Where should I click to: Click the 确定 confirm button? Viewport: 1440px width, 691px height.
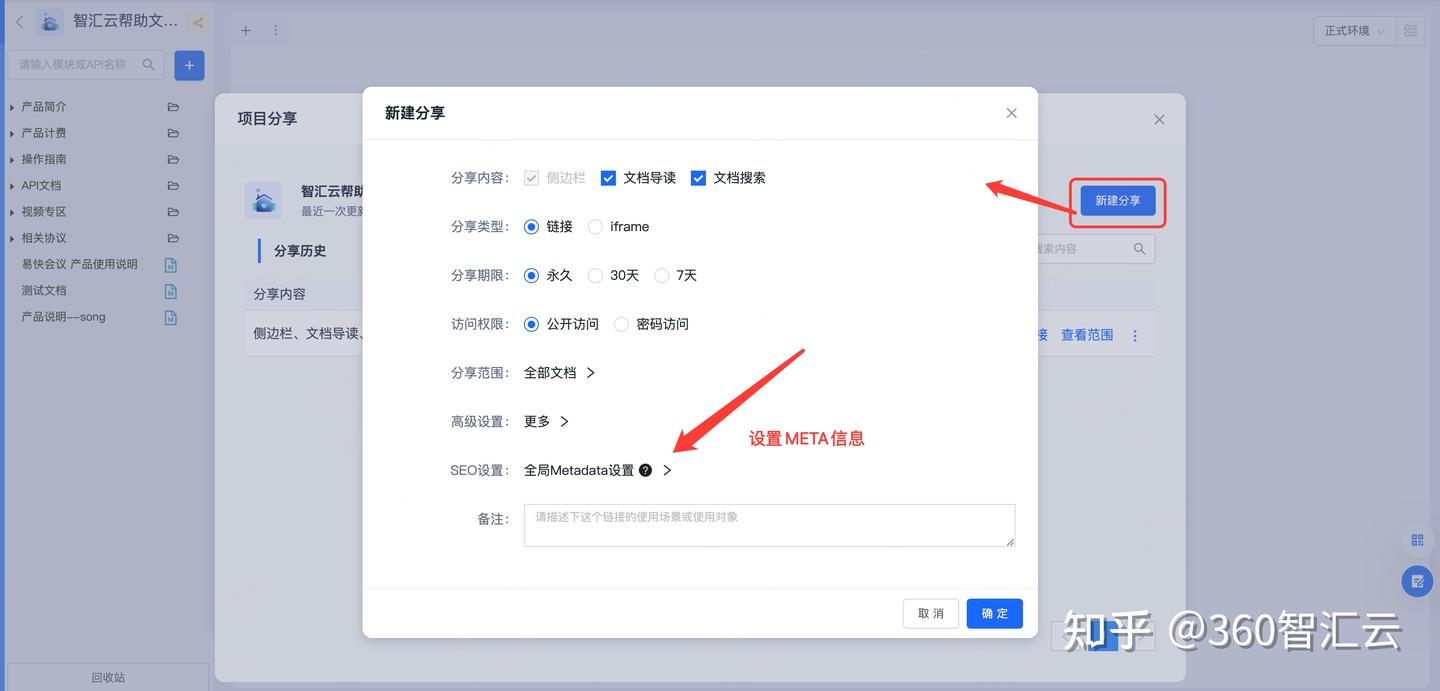(x=994, y=614)
